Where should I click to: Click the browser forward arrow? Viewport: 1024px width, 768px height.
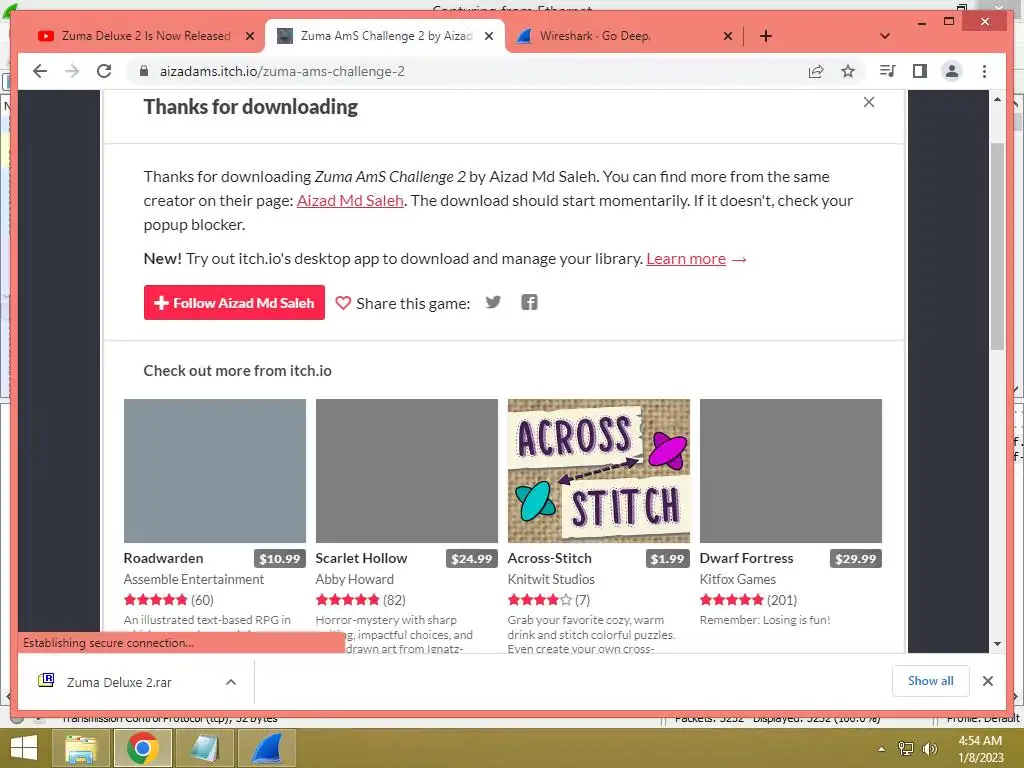point(72,71)
